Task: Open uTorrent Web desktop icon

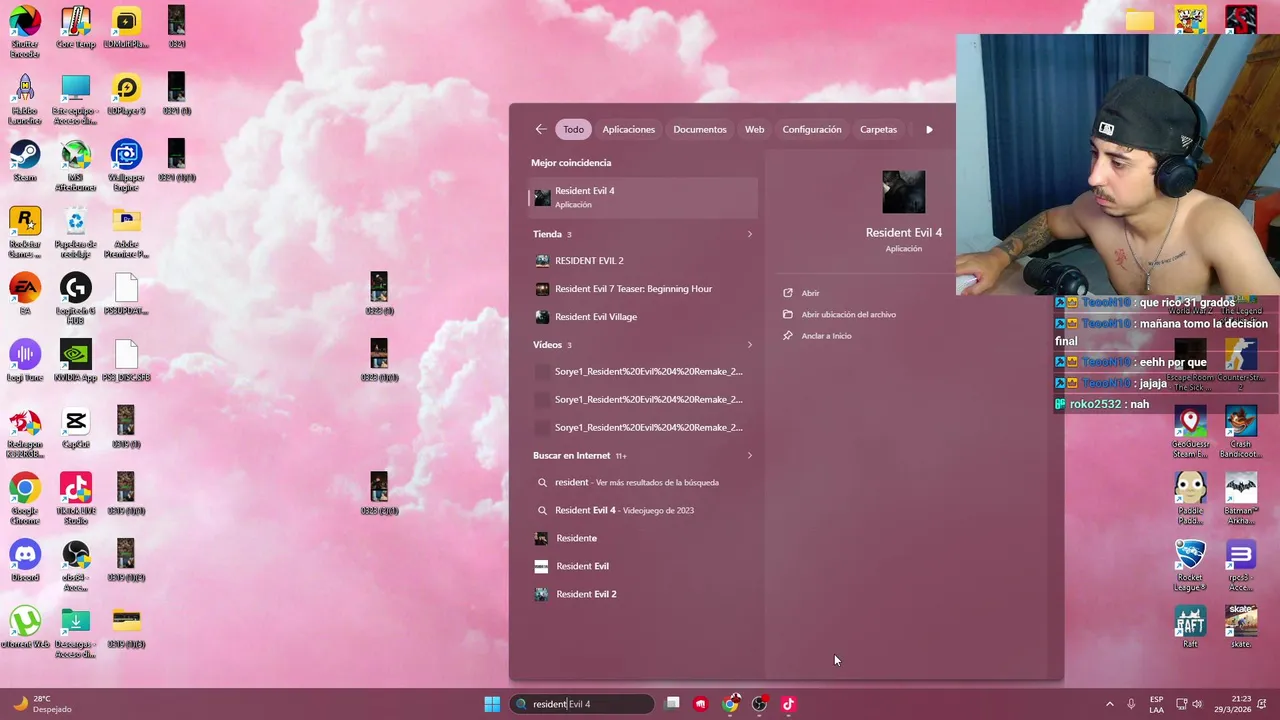Action: tap(25, 628)
